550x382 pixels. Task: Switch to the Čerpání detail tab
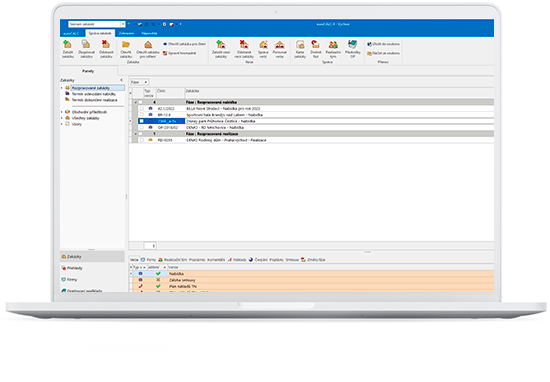(x=258, y=260)
